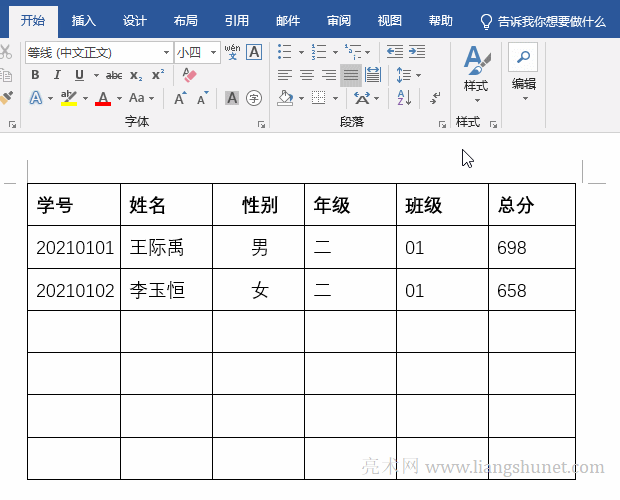Toggle Underline formatting
Screen dimensions: 620x500
(x=79, y=75)
